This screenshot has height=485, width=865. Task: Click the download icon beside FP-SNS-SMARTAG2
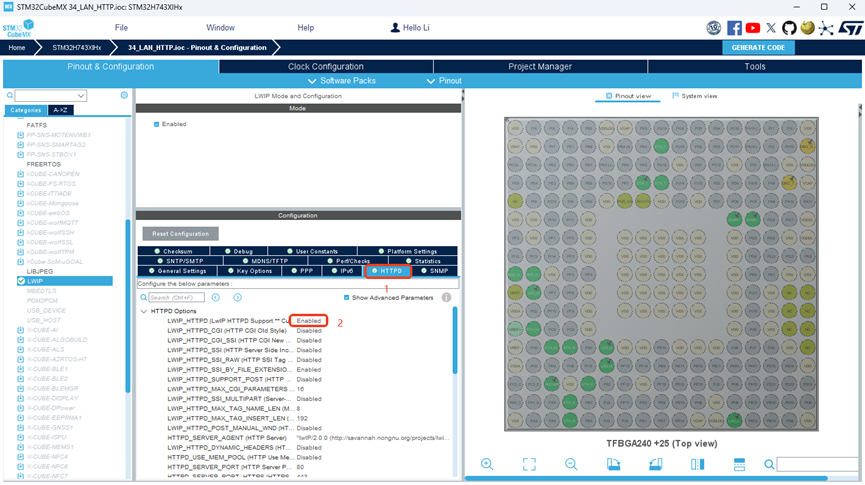[x=20, y=145]
